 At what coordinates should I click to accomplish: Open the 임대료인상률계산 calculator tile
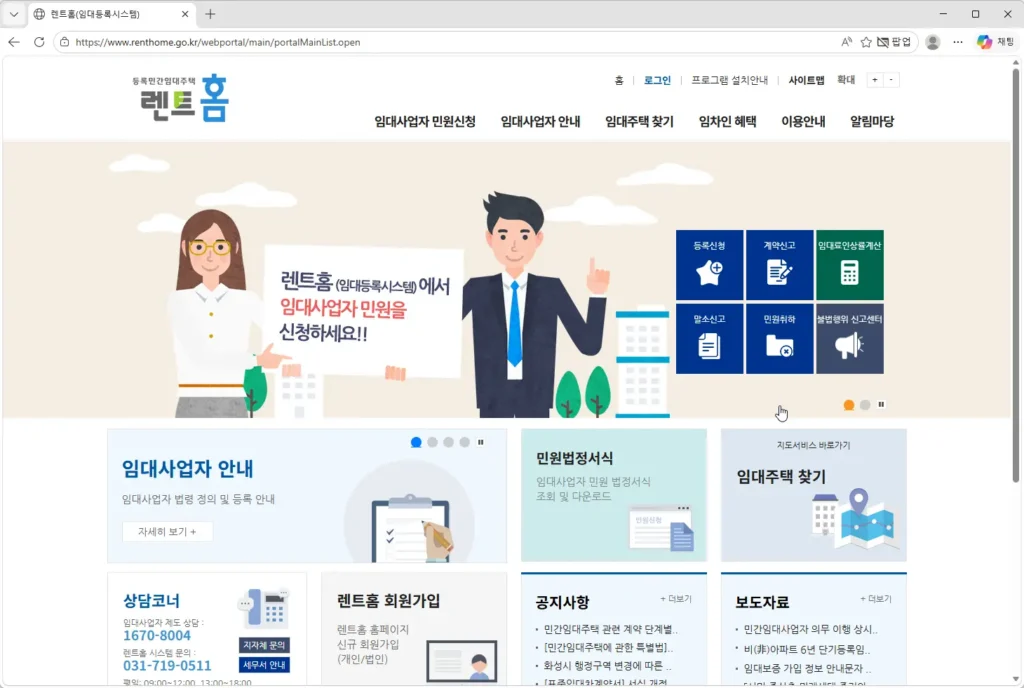pyautogui.click(x=849, y=265)
